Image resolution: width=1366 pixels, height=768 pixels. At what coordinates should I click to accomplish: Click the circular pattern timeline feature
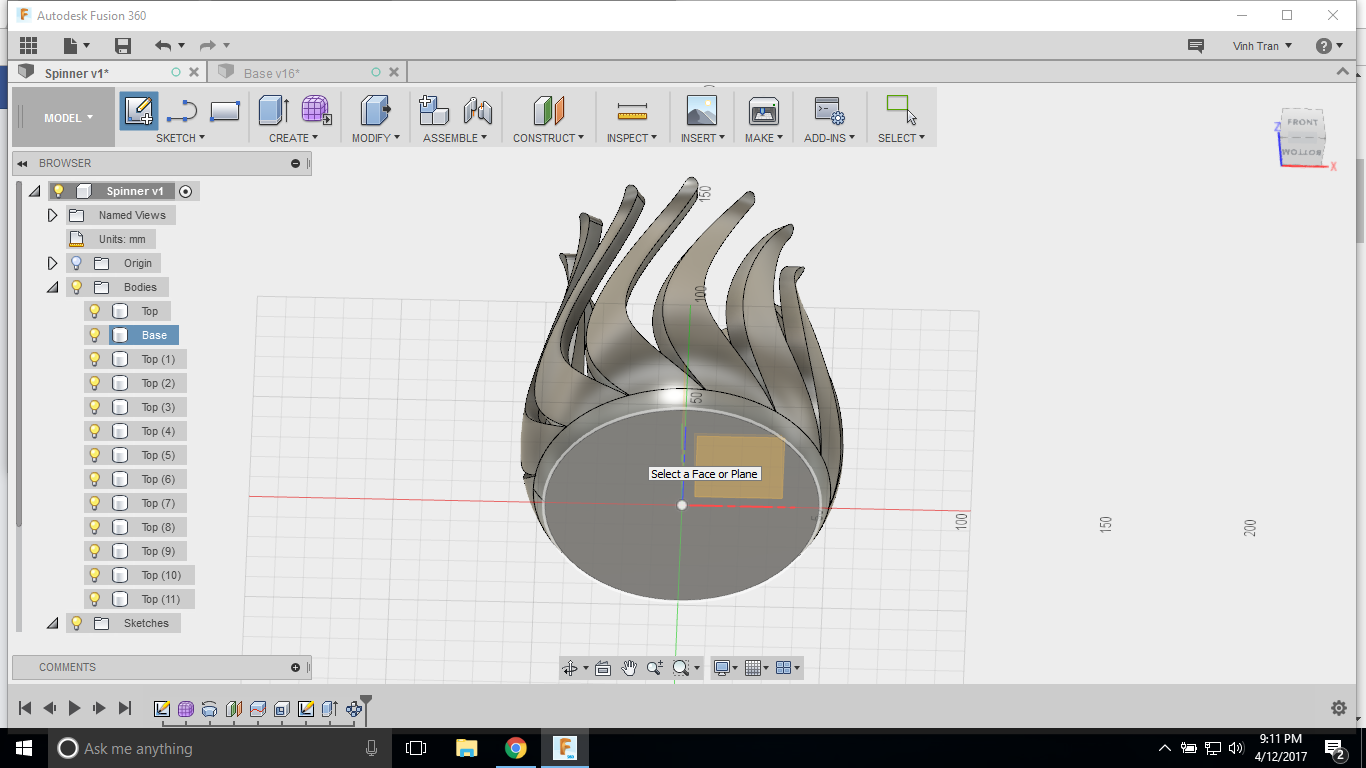click(354, 709)
